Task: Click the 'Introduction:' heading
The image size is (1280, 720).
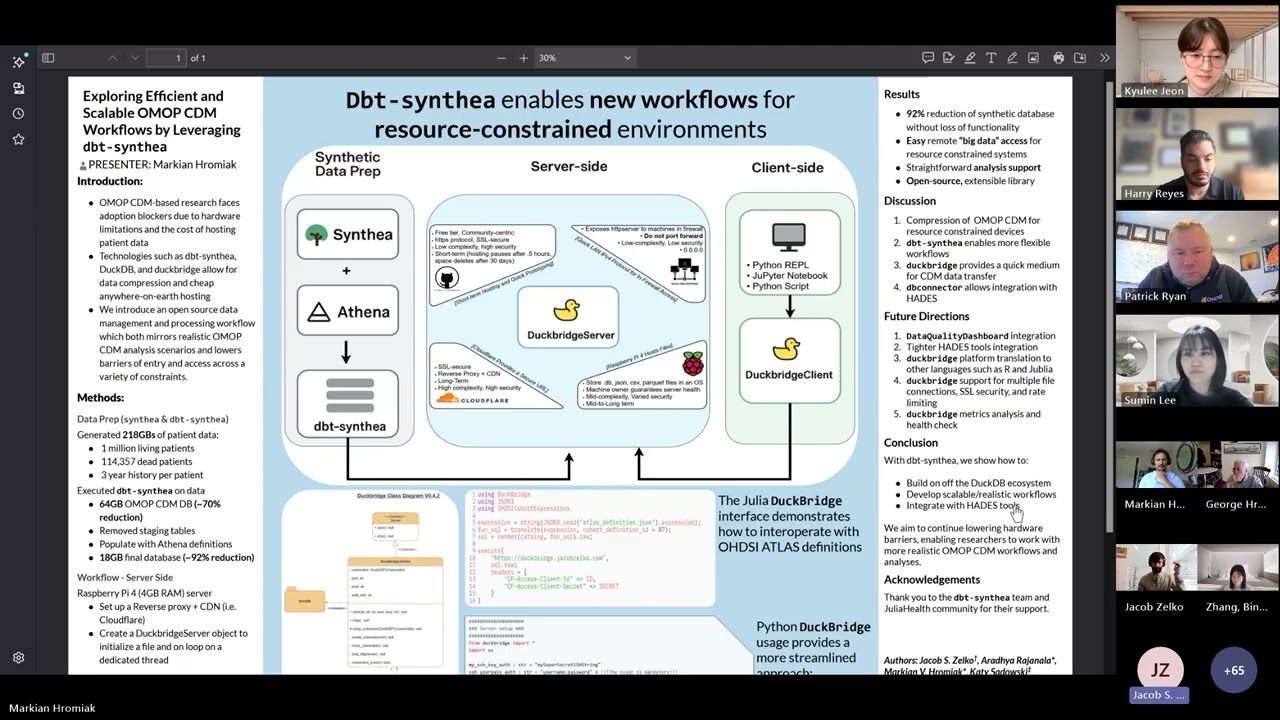Action: [x=110, y=181]
